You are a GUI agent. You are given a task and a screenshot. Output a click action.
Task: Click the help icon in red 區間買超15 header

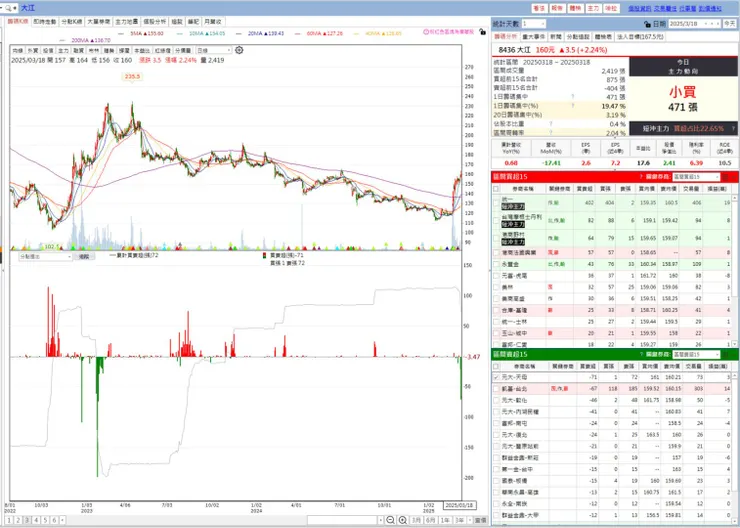pyautogui.click(x=641, y=177)
